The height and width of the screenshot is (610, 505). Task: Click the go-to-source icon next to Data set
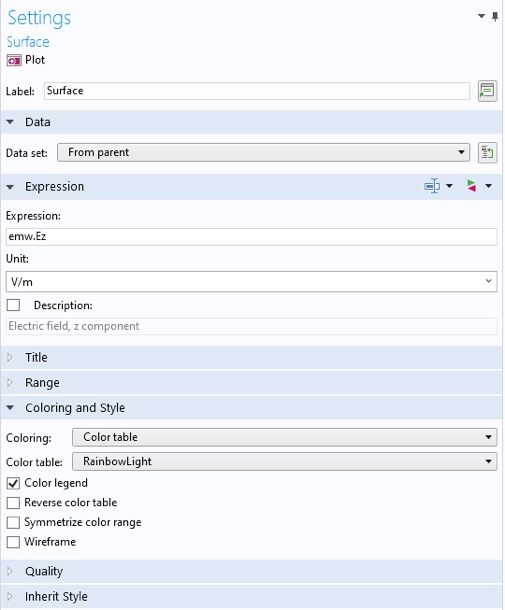pos(487,152)
